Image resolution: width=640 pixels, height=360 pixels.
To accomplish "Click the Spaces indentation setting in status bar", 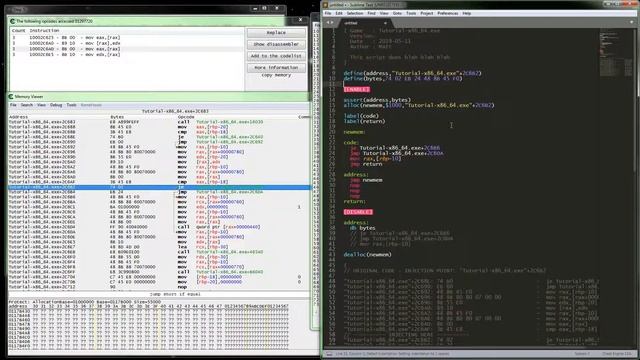I will click(582, 354).
